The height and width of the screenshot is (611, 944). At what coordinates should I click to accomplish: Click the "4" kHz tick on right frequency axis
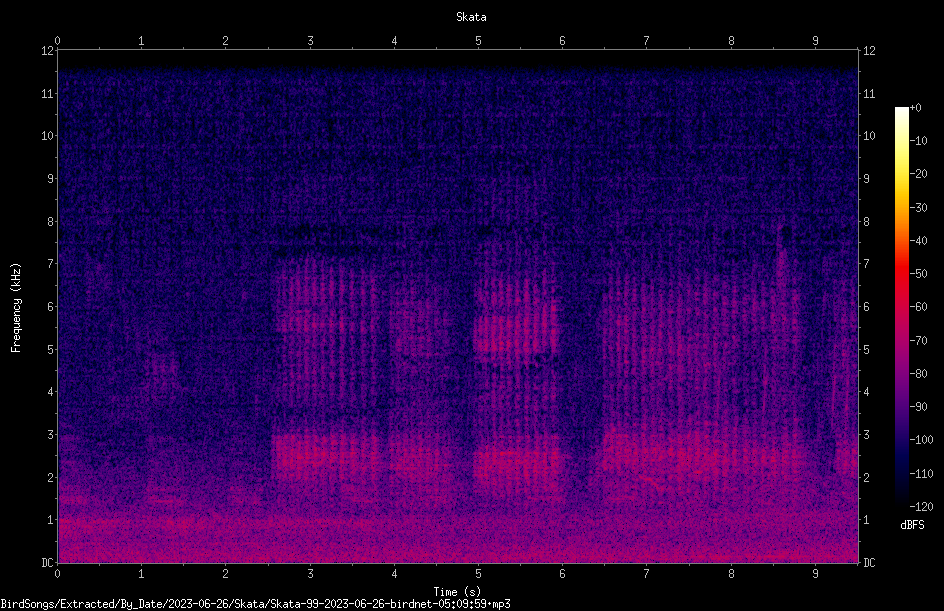pyautogui.click(x=866, y=392)
